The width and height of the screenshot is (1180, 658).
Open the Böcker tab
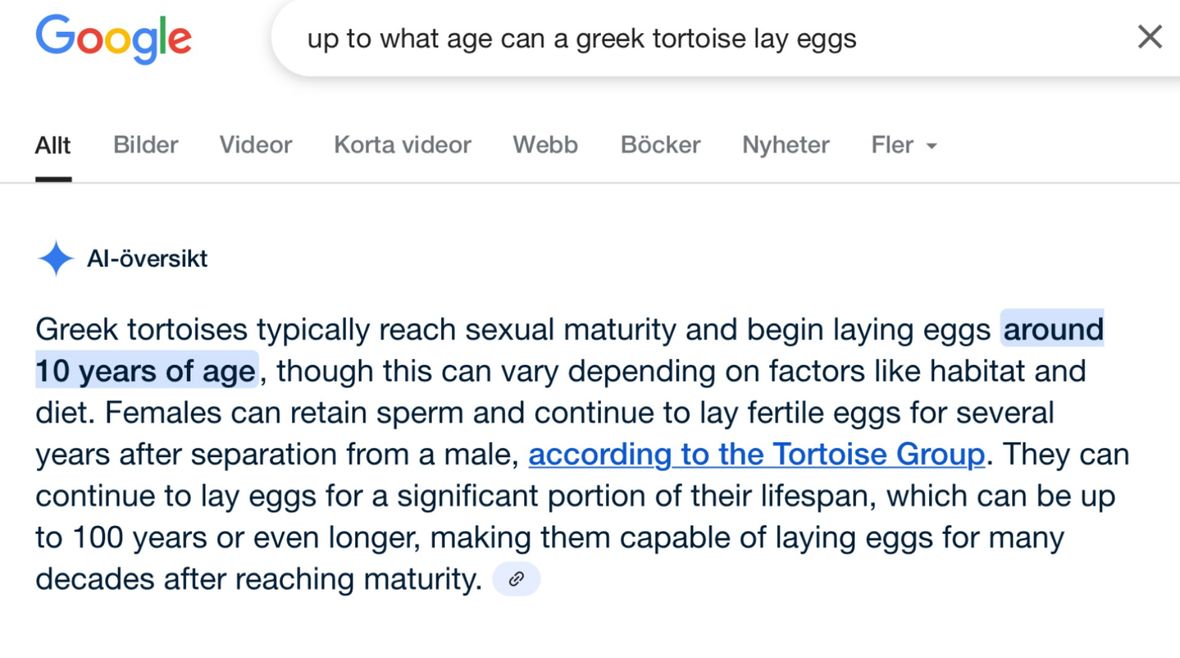660,145
